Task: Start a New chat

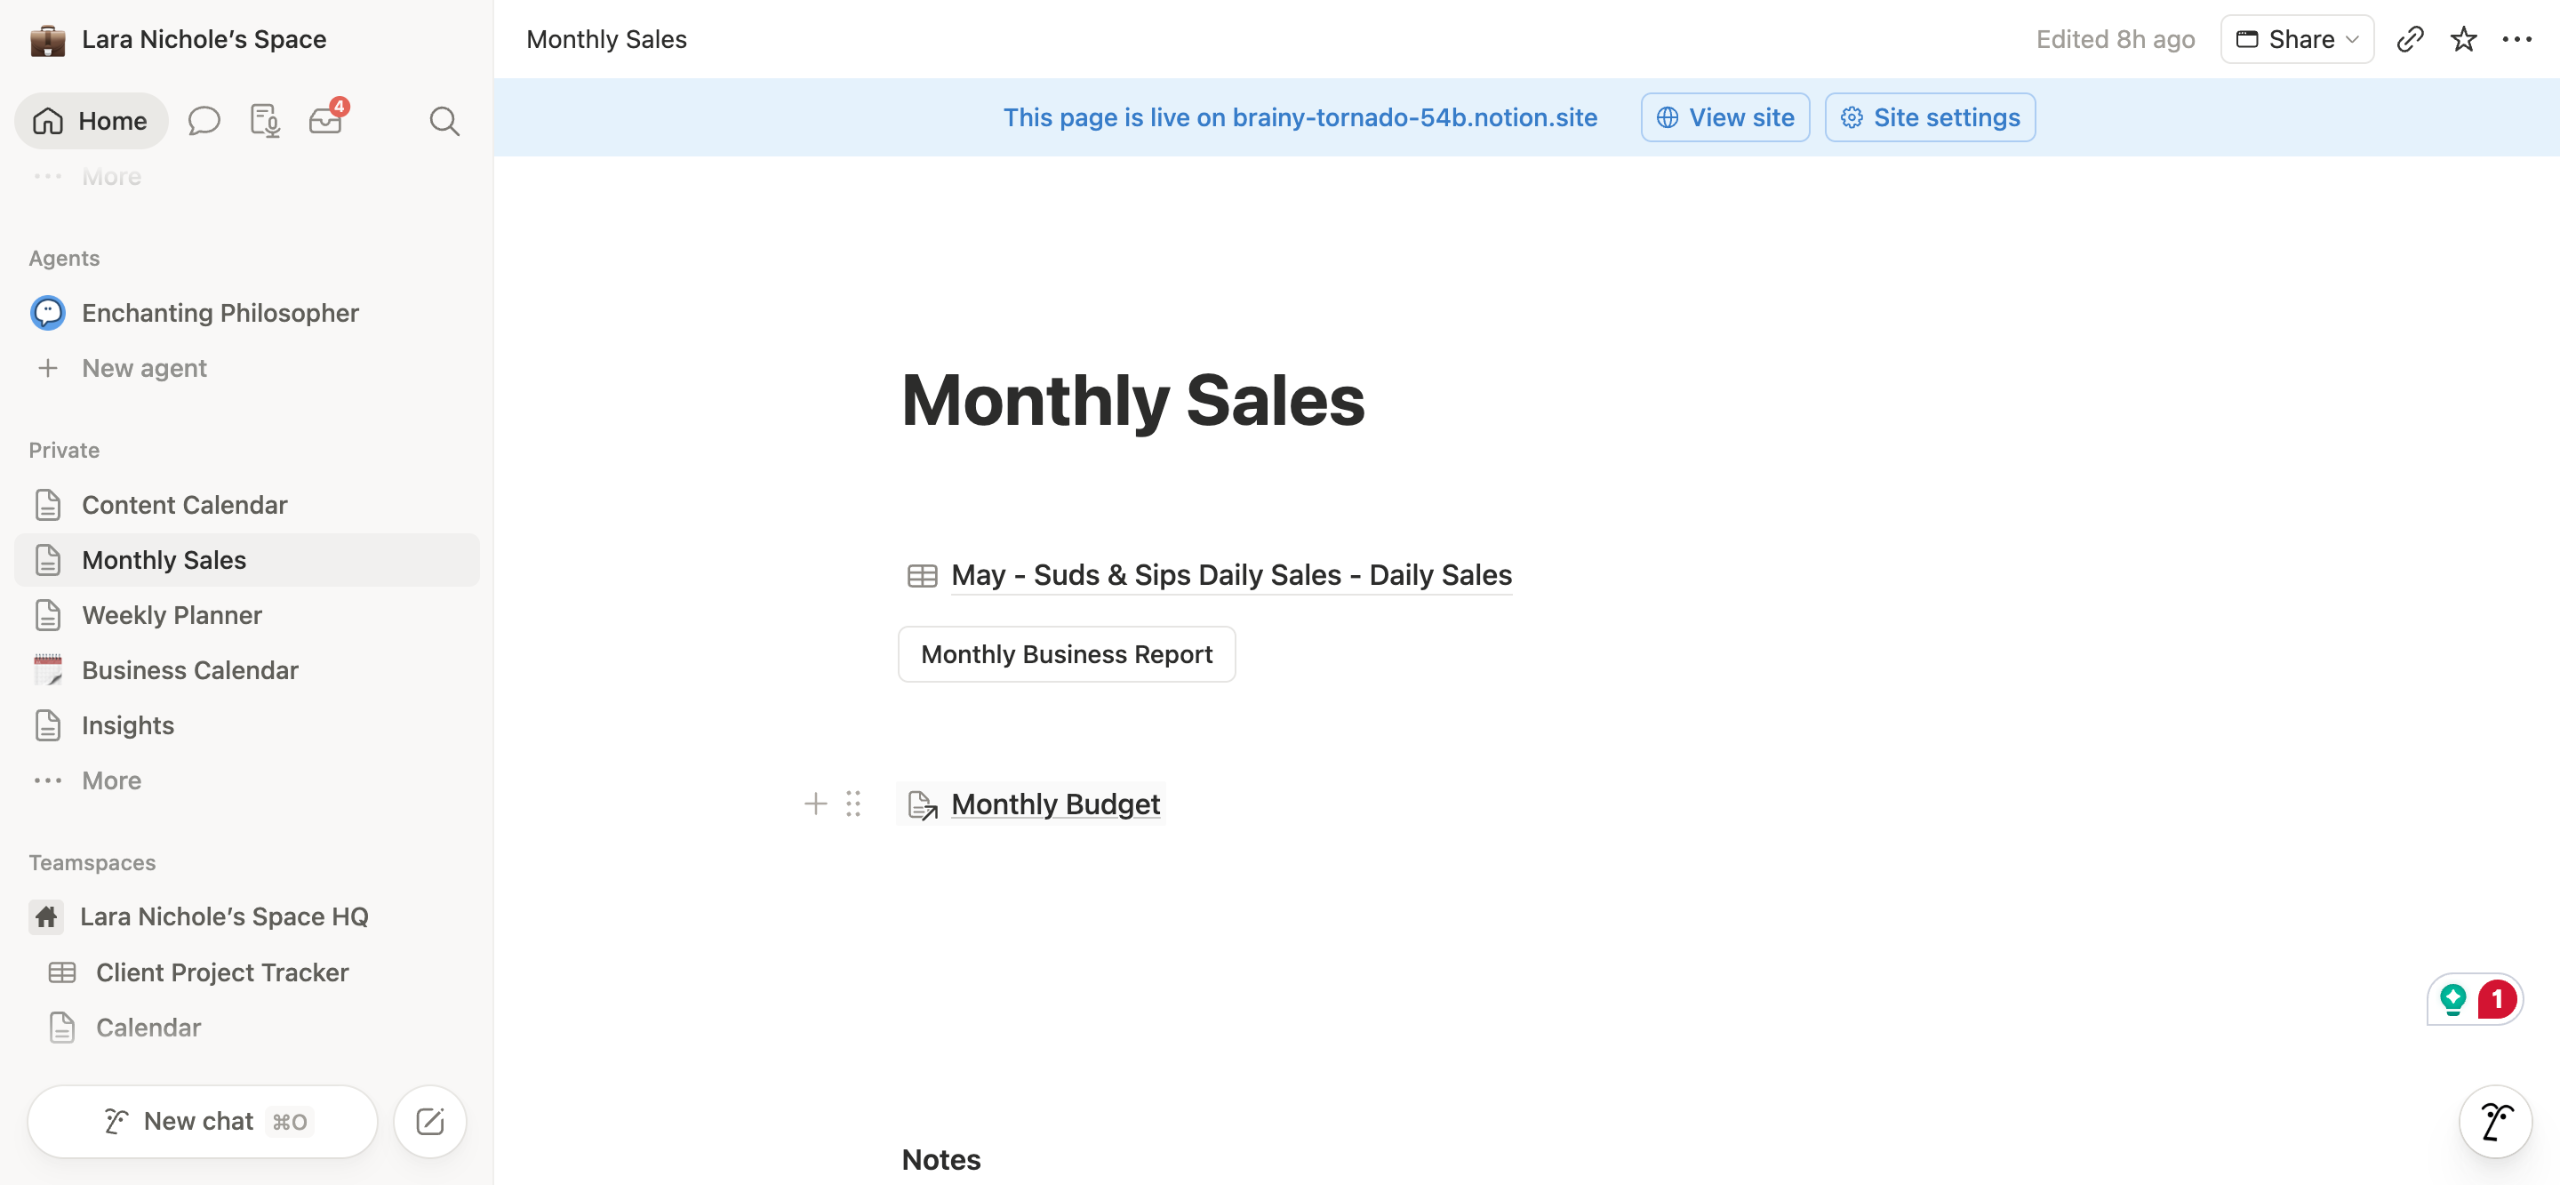Action: tap(203, 1122)
